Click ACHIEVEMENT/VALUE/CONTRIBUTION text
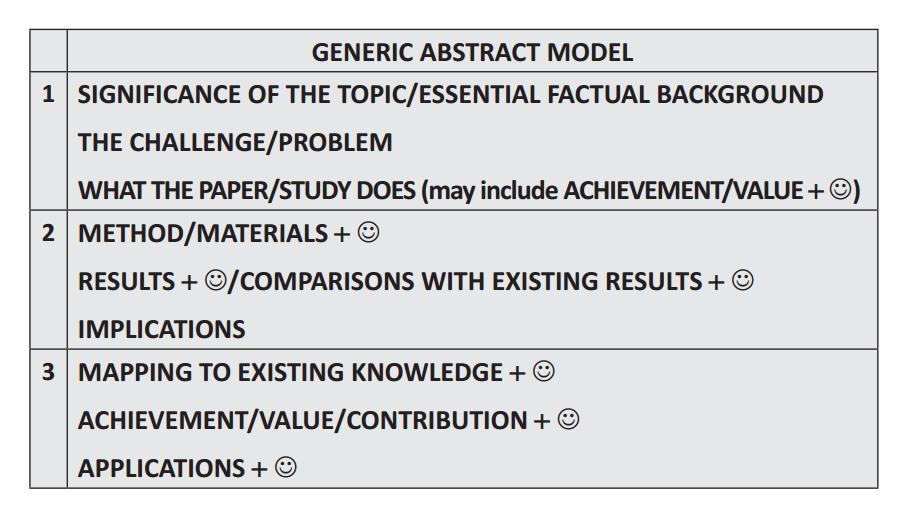911x513 pixels. 303,420
